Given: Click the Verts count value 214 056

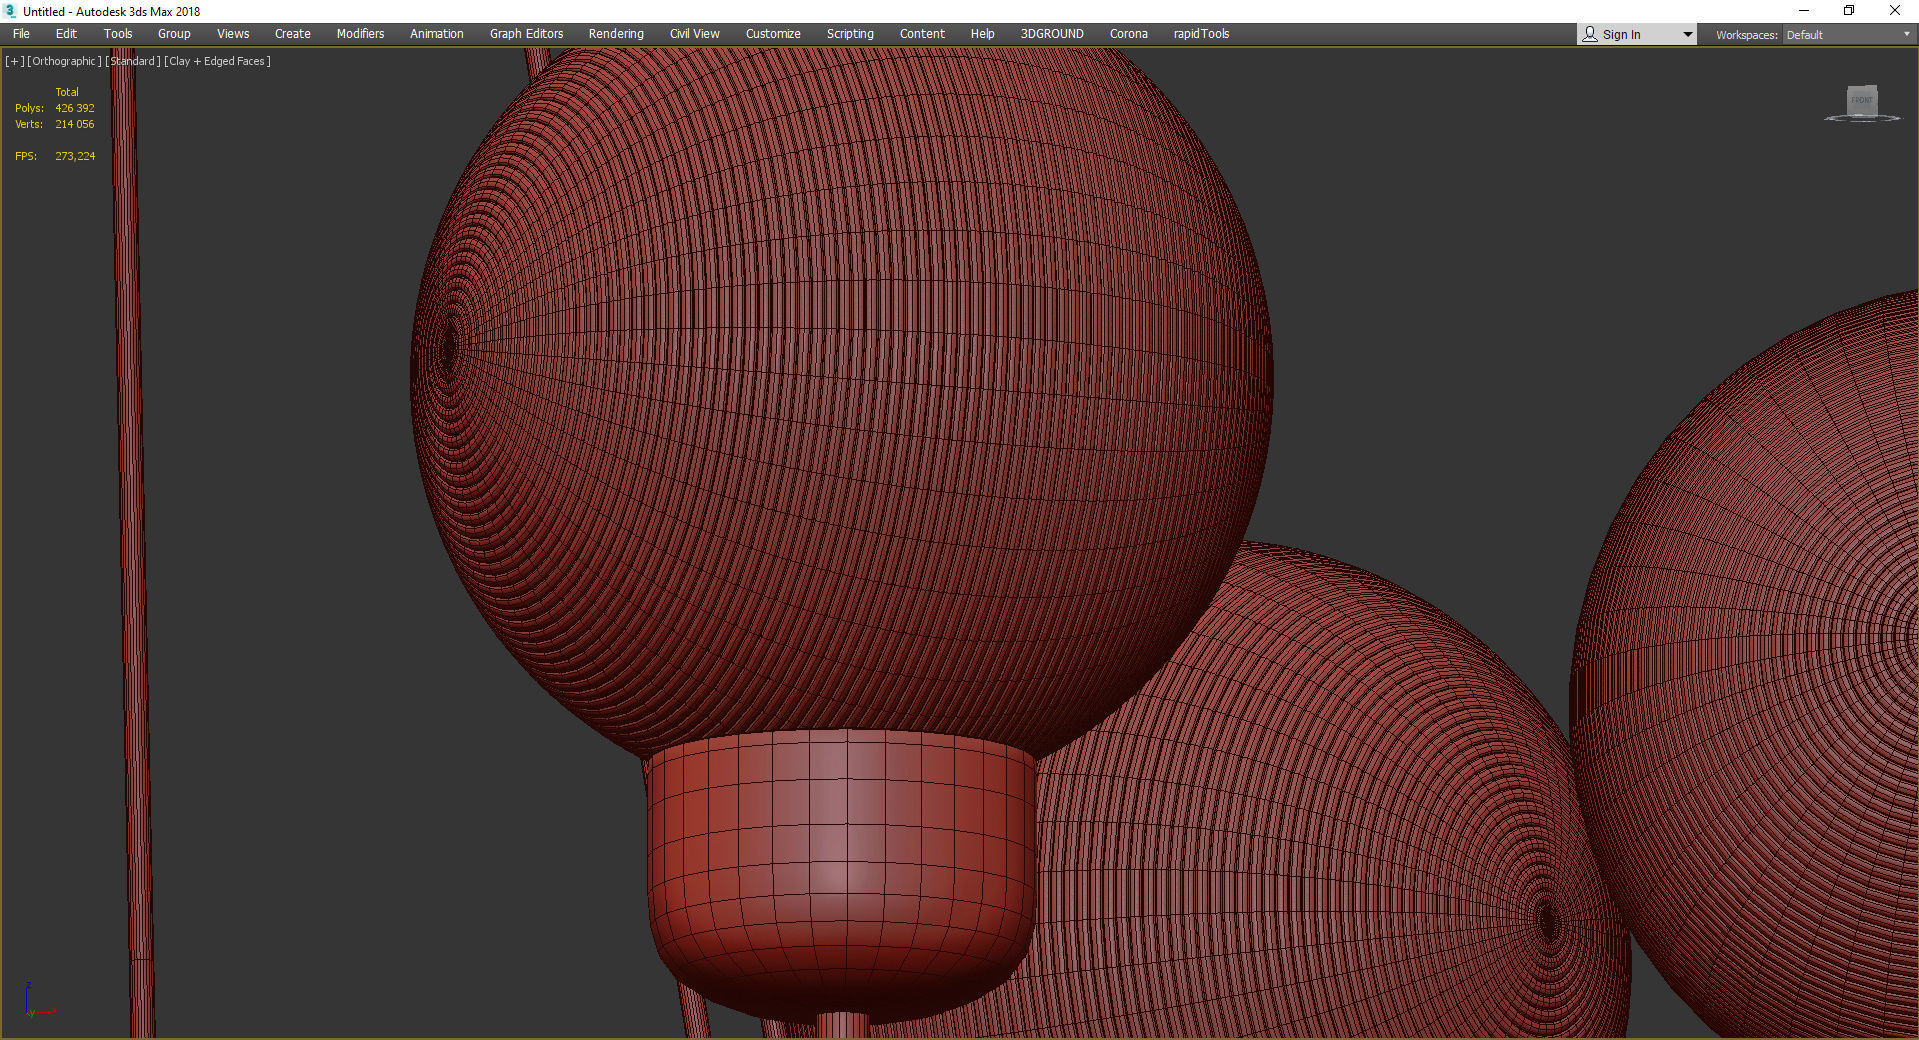Looking at the screenshot, I should pyautogui.click(x=75, y=124).
